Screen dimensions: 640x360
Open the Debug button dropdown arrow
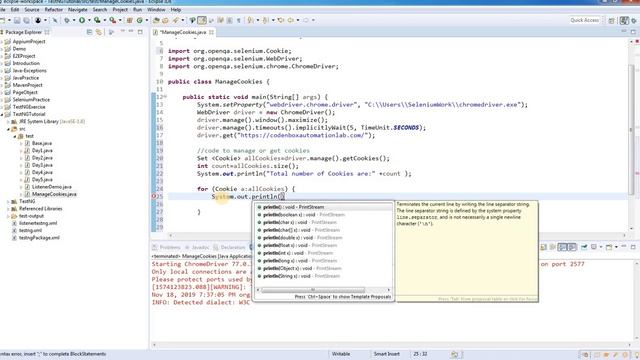click(74, 20)
